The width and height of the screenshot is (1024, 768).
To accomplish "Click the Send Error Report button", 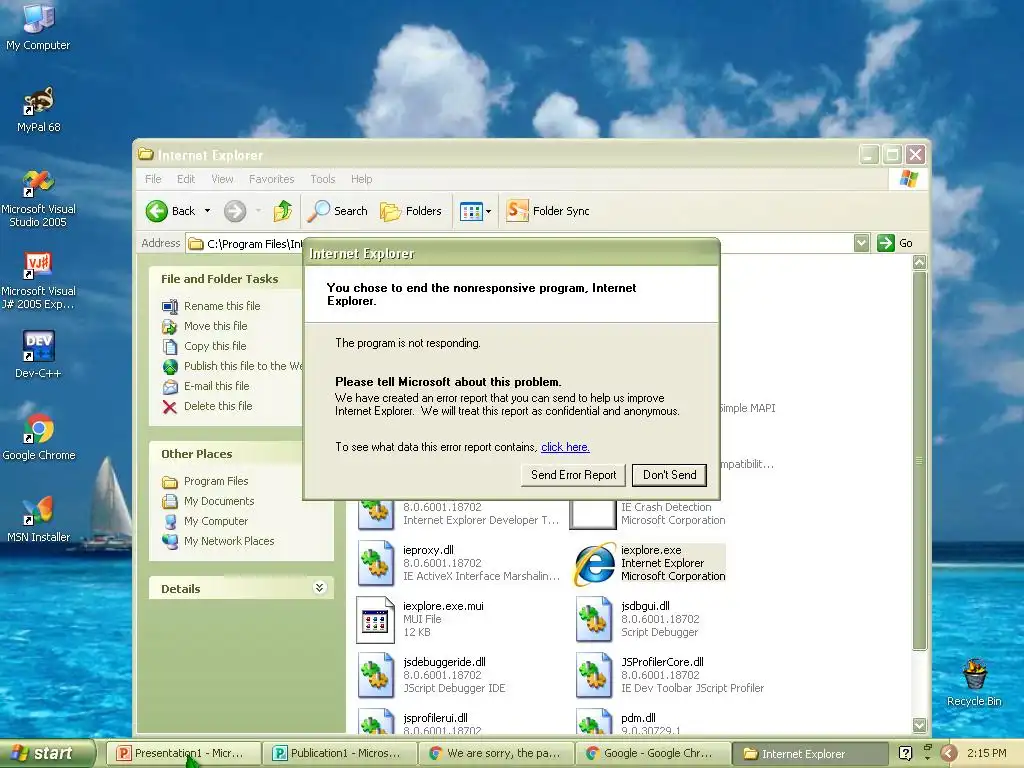I will [573, 475].
